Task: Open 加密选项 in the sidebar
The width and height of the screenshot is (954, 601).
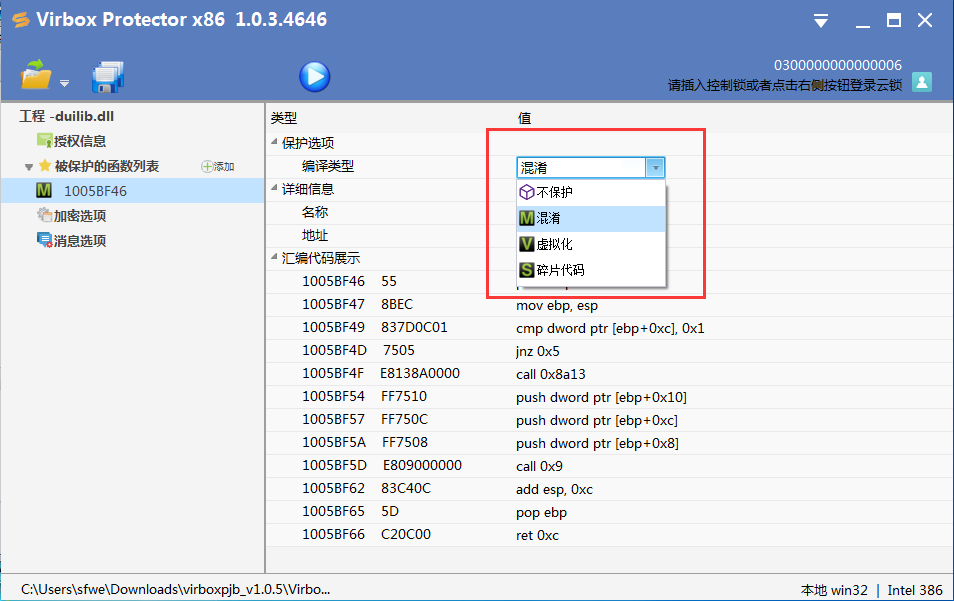Action: (x=80, y=216)
